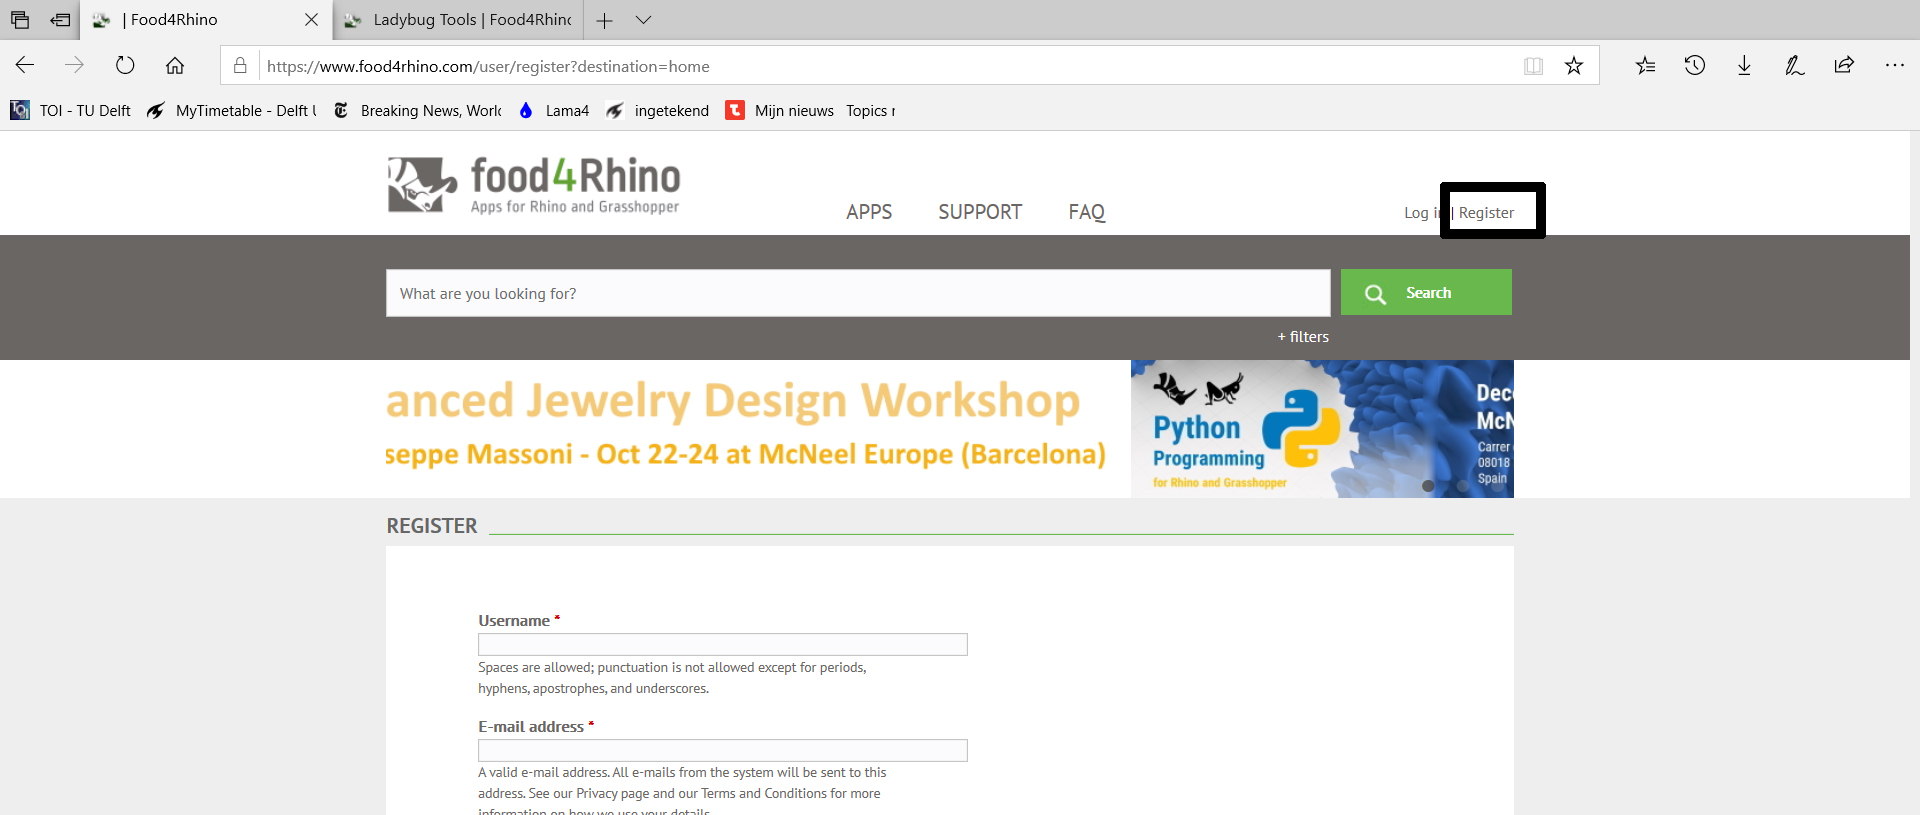Screen dimensions: 1920x815
Task: Click the set these tabs aside icon
Action: pyautogui.click(x=60, y=20)
